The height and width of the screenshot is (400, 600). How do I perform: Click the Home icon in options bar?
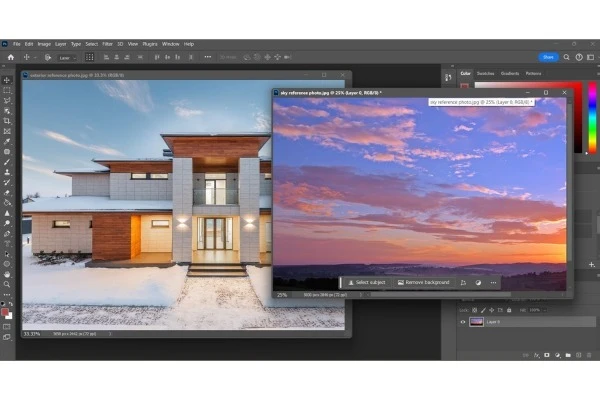pos(10,57)
